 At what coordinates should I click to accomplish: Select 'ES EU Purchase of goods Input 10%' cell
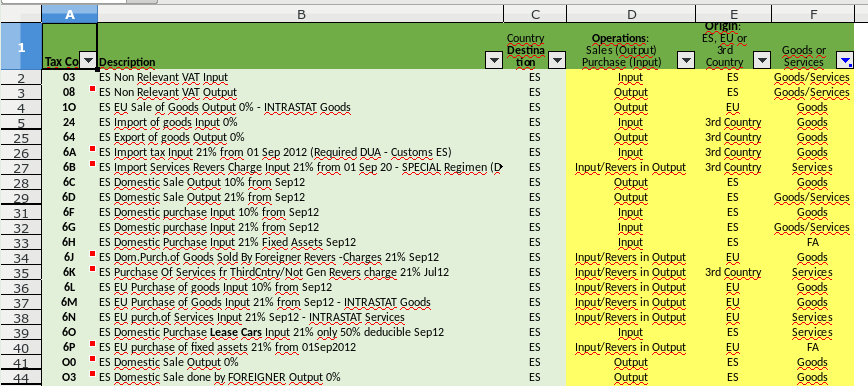tap(301, 287)
